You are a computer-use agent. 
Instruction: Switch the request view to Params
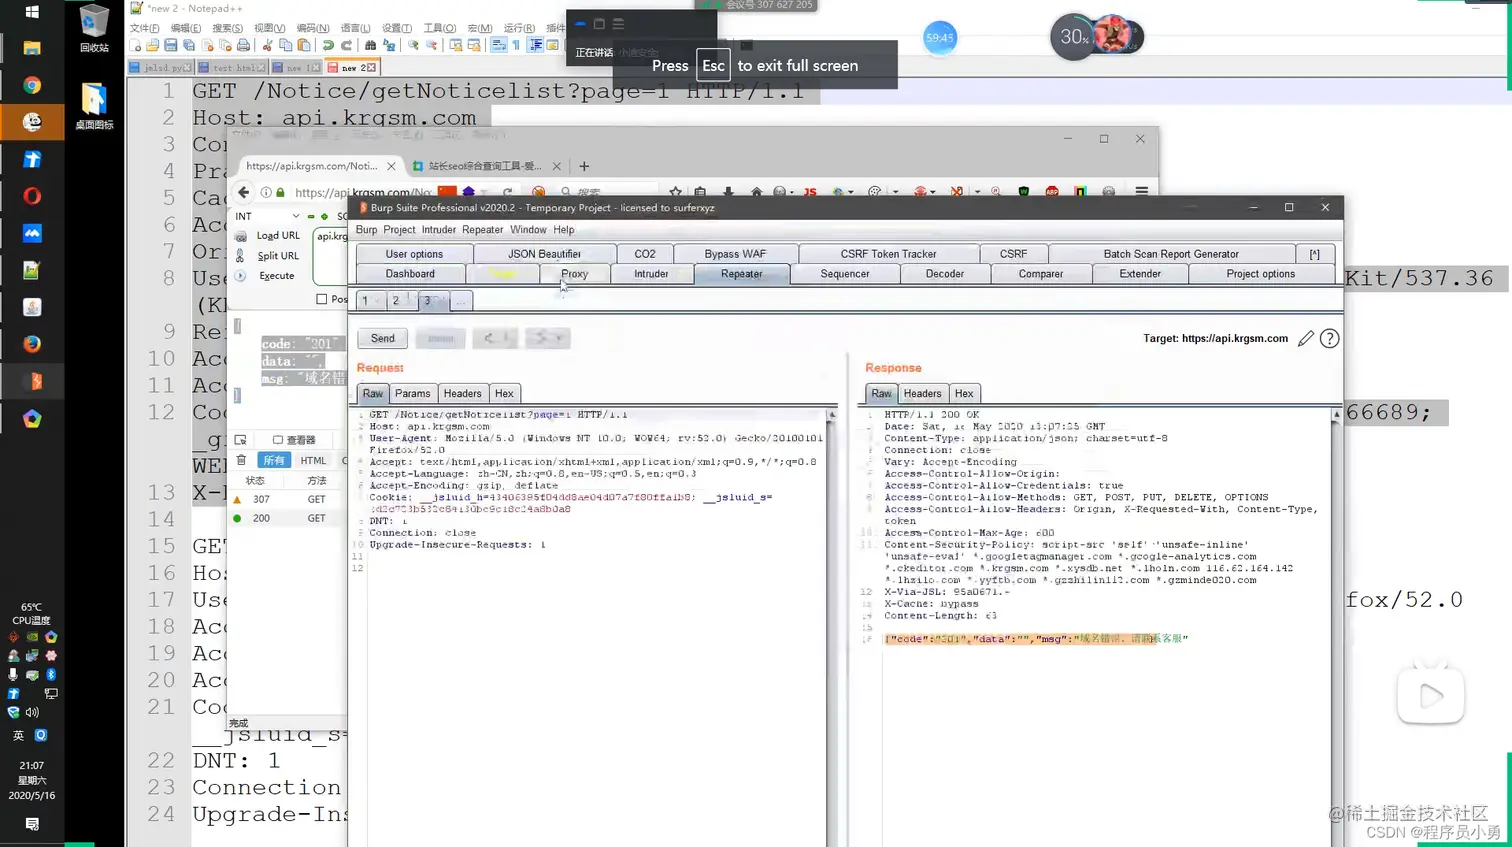click(x=412, y=394)
